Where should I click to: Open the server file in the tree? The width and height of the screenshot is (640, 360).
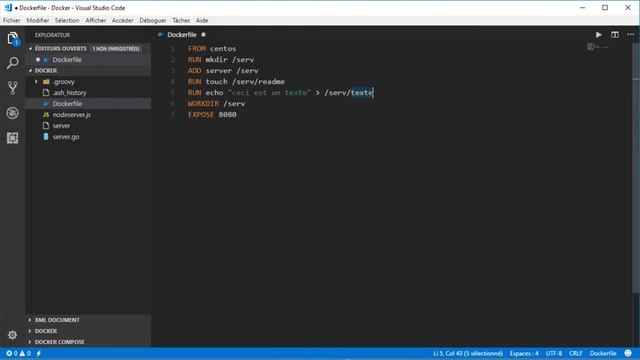click(61, 126)
